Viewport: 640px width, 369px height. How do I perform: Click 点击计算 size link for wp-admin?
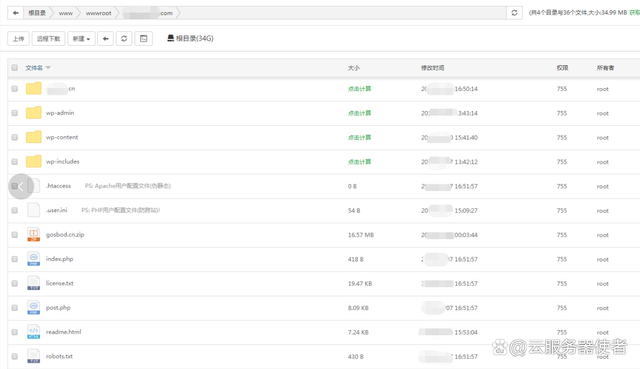point(359,113)
